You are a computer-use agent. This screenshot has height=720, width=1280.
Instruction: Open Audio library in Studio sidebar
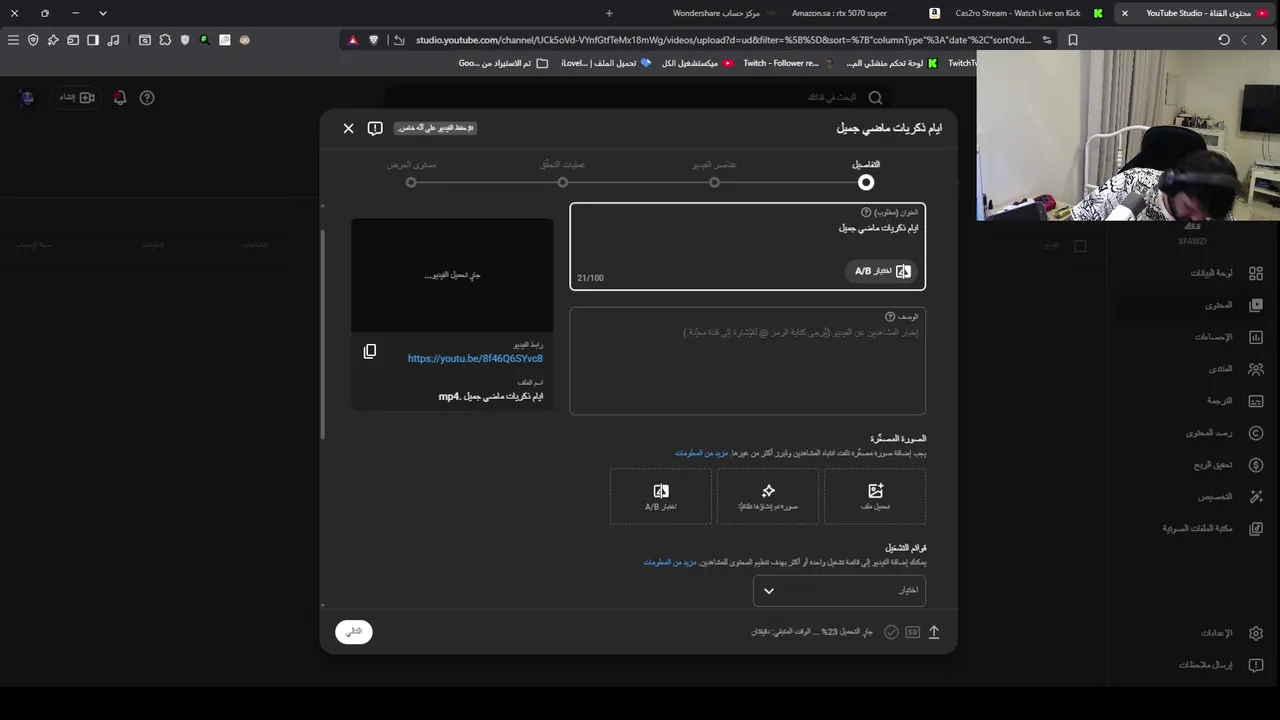tap(1213, 529)
